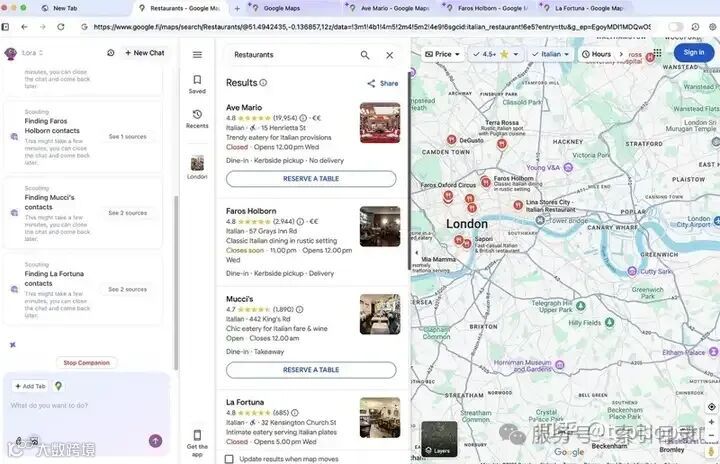Click Faros Holborn rating info icon

300,221
